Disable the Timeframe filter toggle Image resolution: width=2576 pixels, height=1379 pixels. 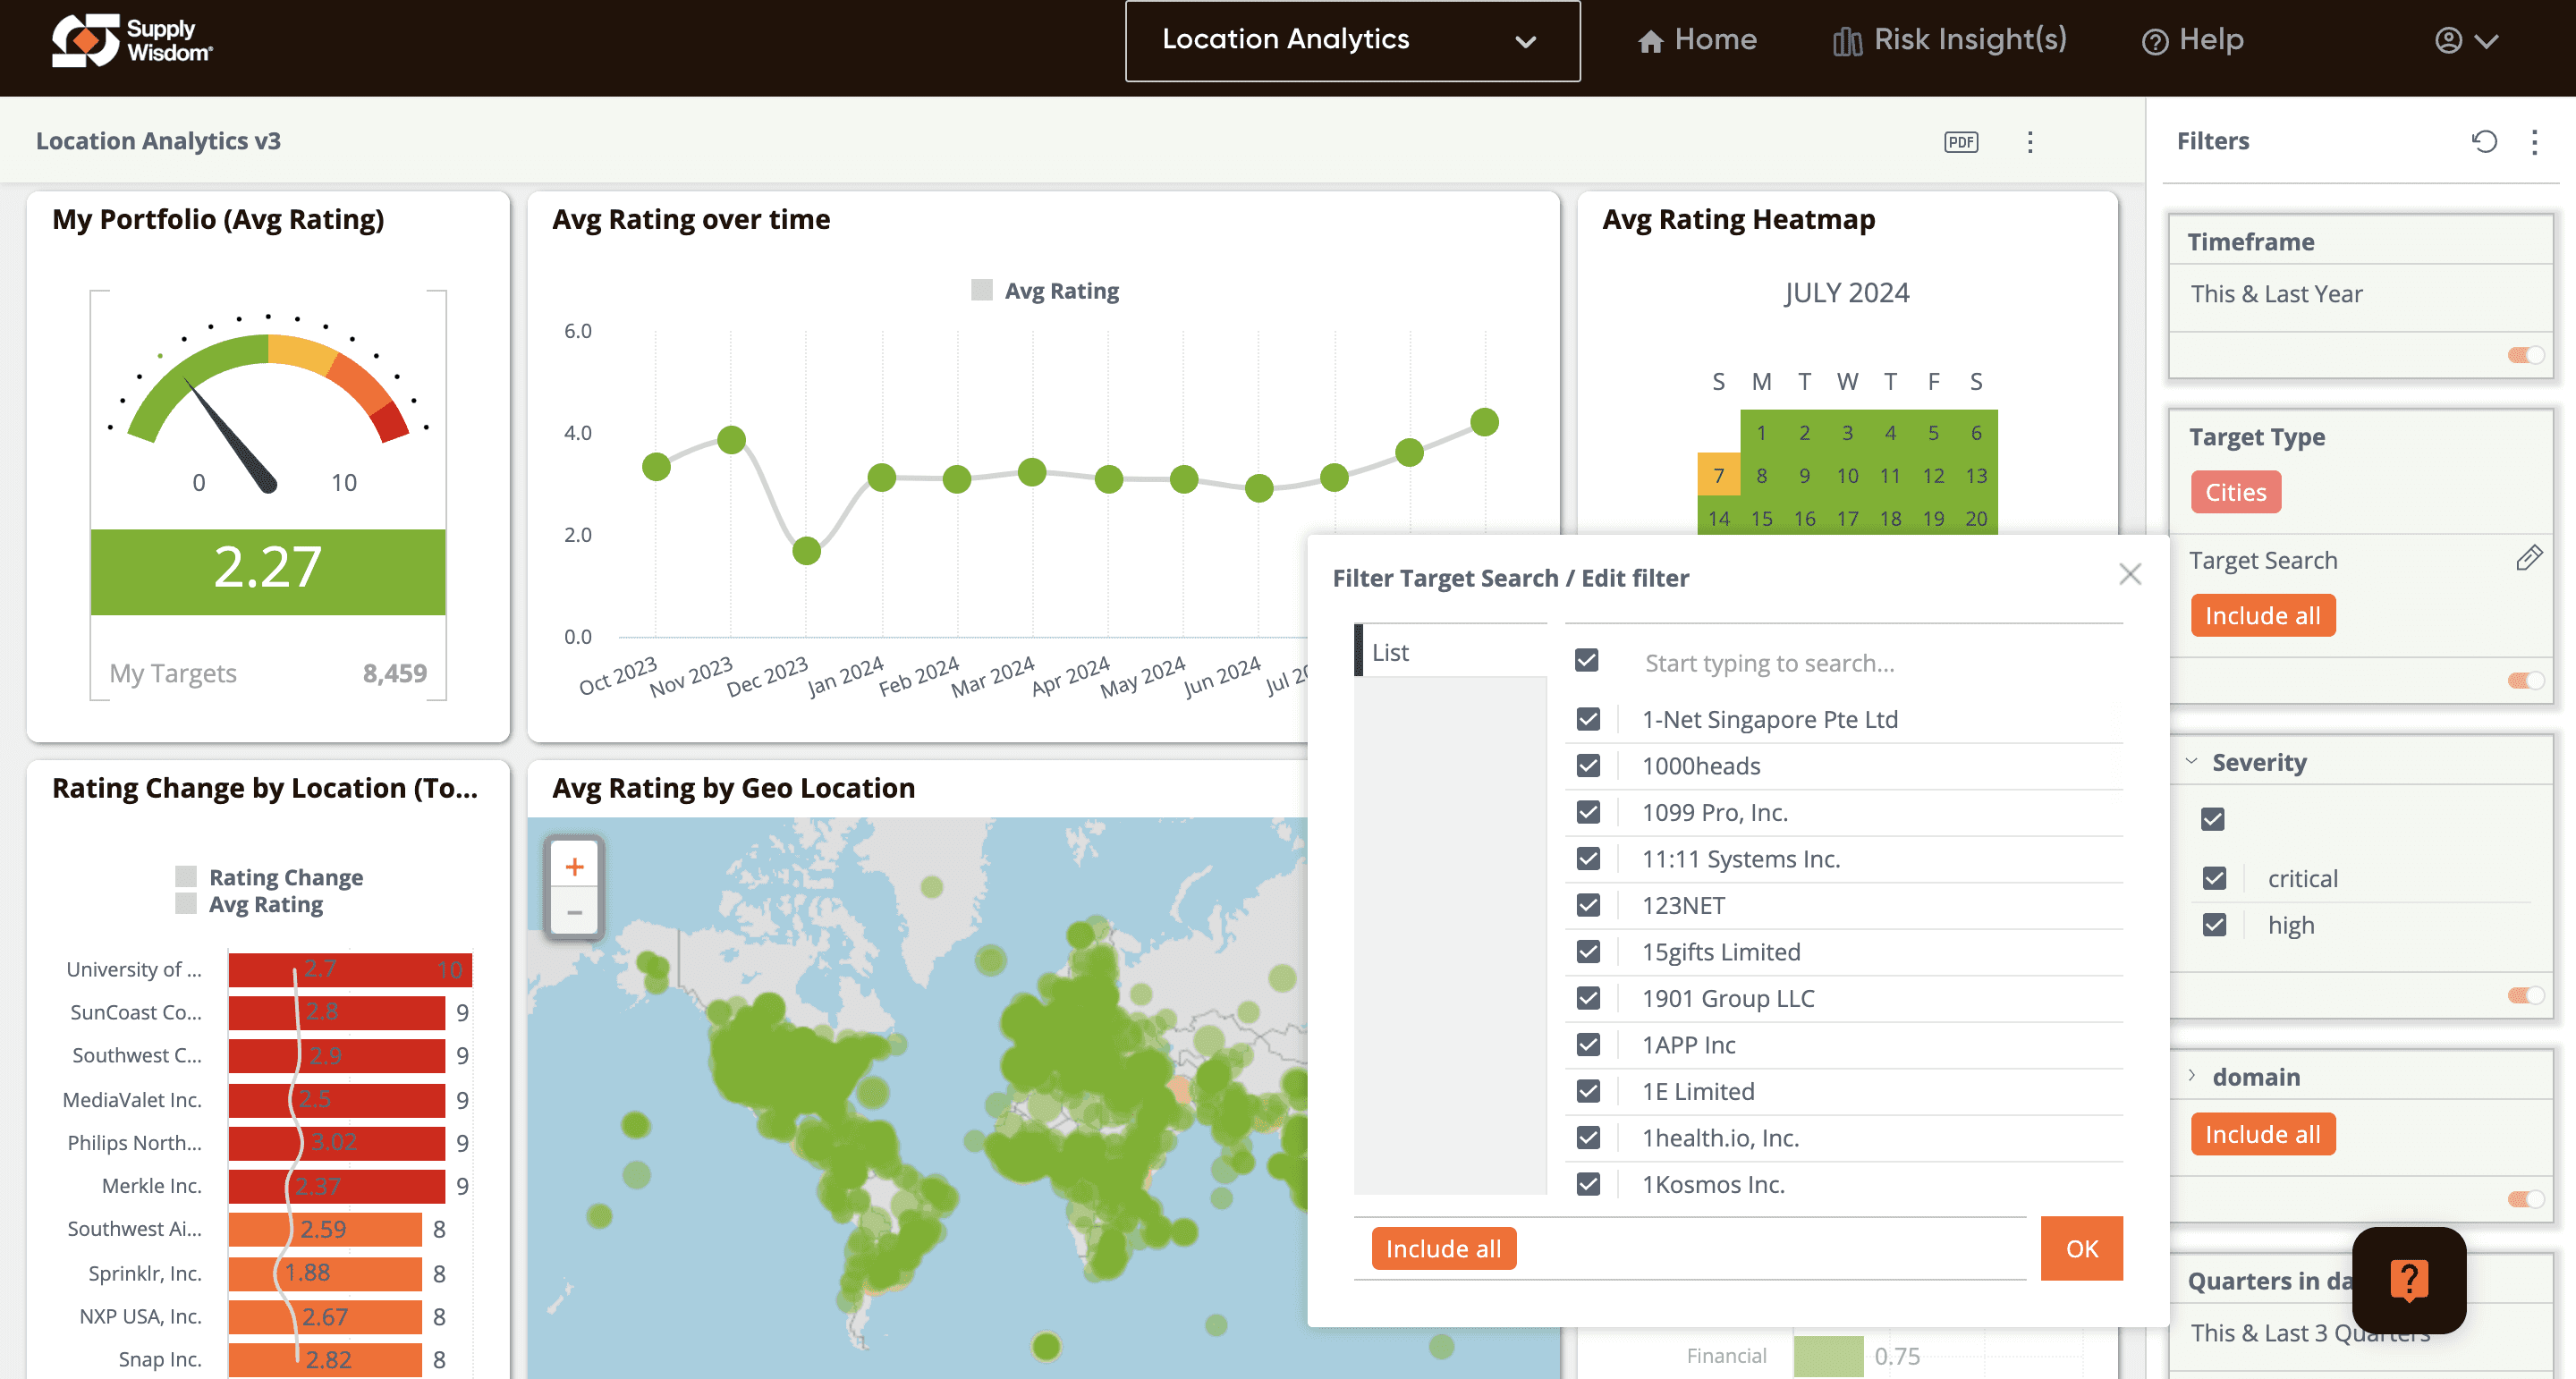tap(2525, 355)
